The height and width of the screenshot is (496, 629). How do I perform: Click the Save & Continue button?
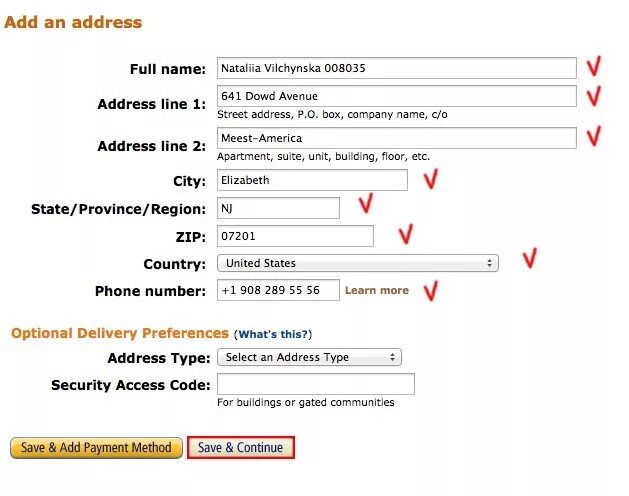point(241,447)
